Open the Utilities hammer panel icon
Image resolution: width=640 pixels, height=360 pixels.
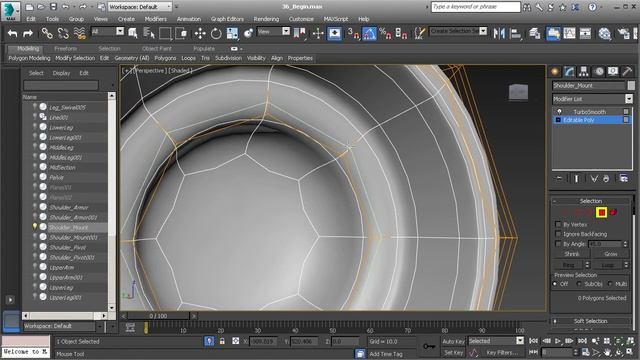pyautogui.click(x=627, y=71)
